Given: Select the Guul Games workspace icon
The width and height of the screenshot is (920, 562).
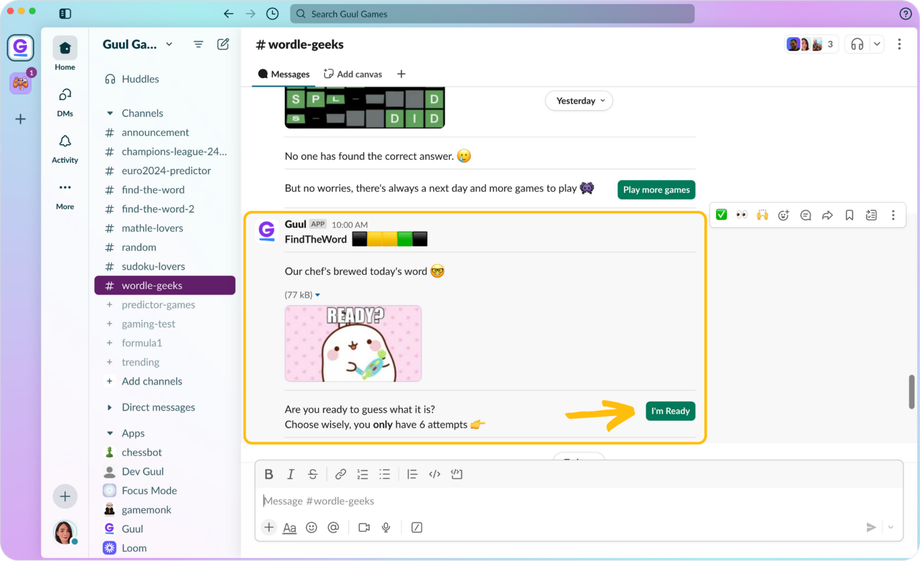Looking at the screenshot, I should pos(21,48).
